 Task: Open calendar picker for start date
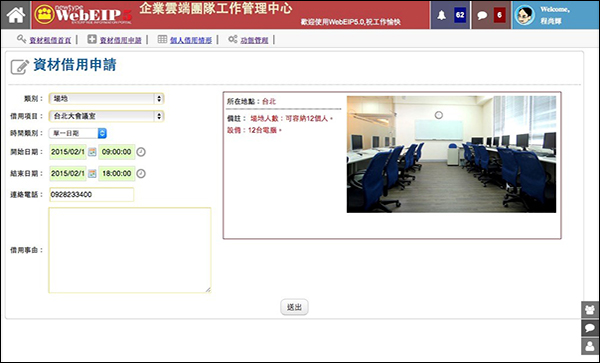click(x=92, y=152)
